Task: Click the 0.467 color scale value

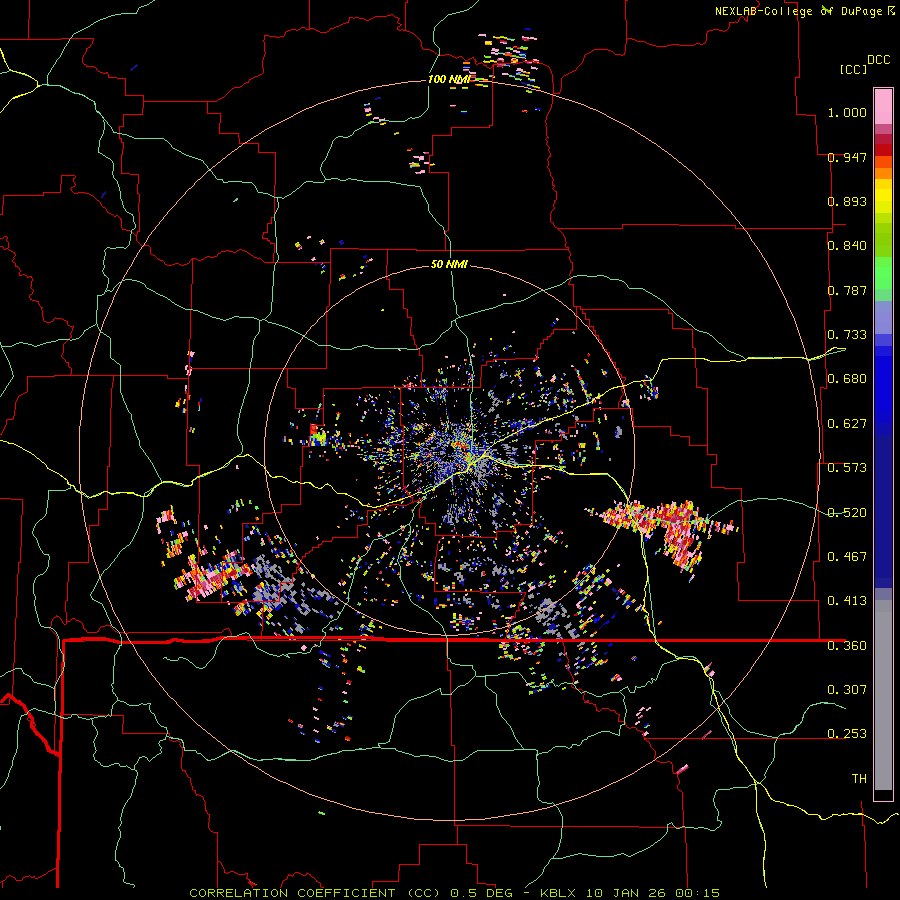Action: (847, 557)
